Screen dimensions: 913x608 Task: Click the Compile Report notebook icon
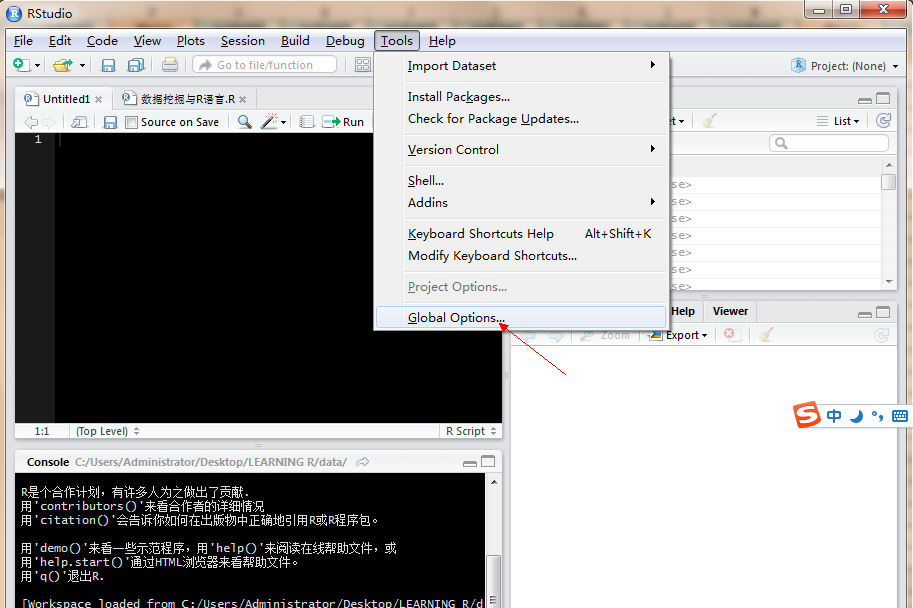[306, 121]
